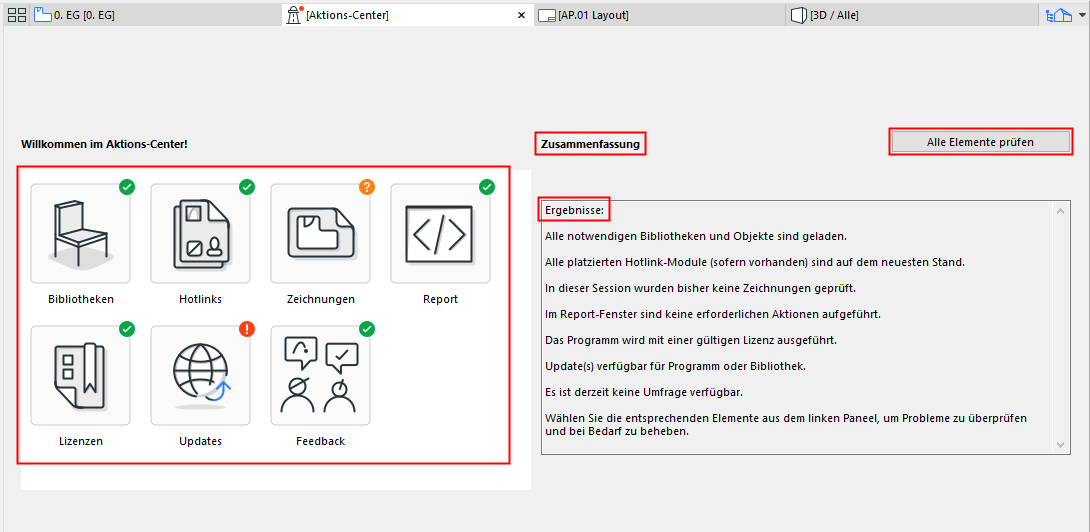Click the Bibliotheken label

81,299
